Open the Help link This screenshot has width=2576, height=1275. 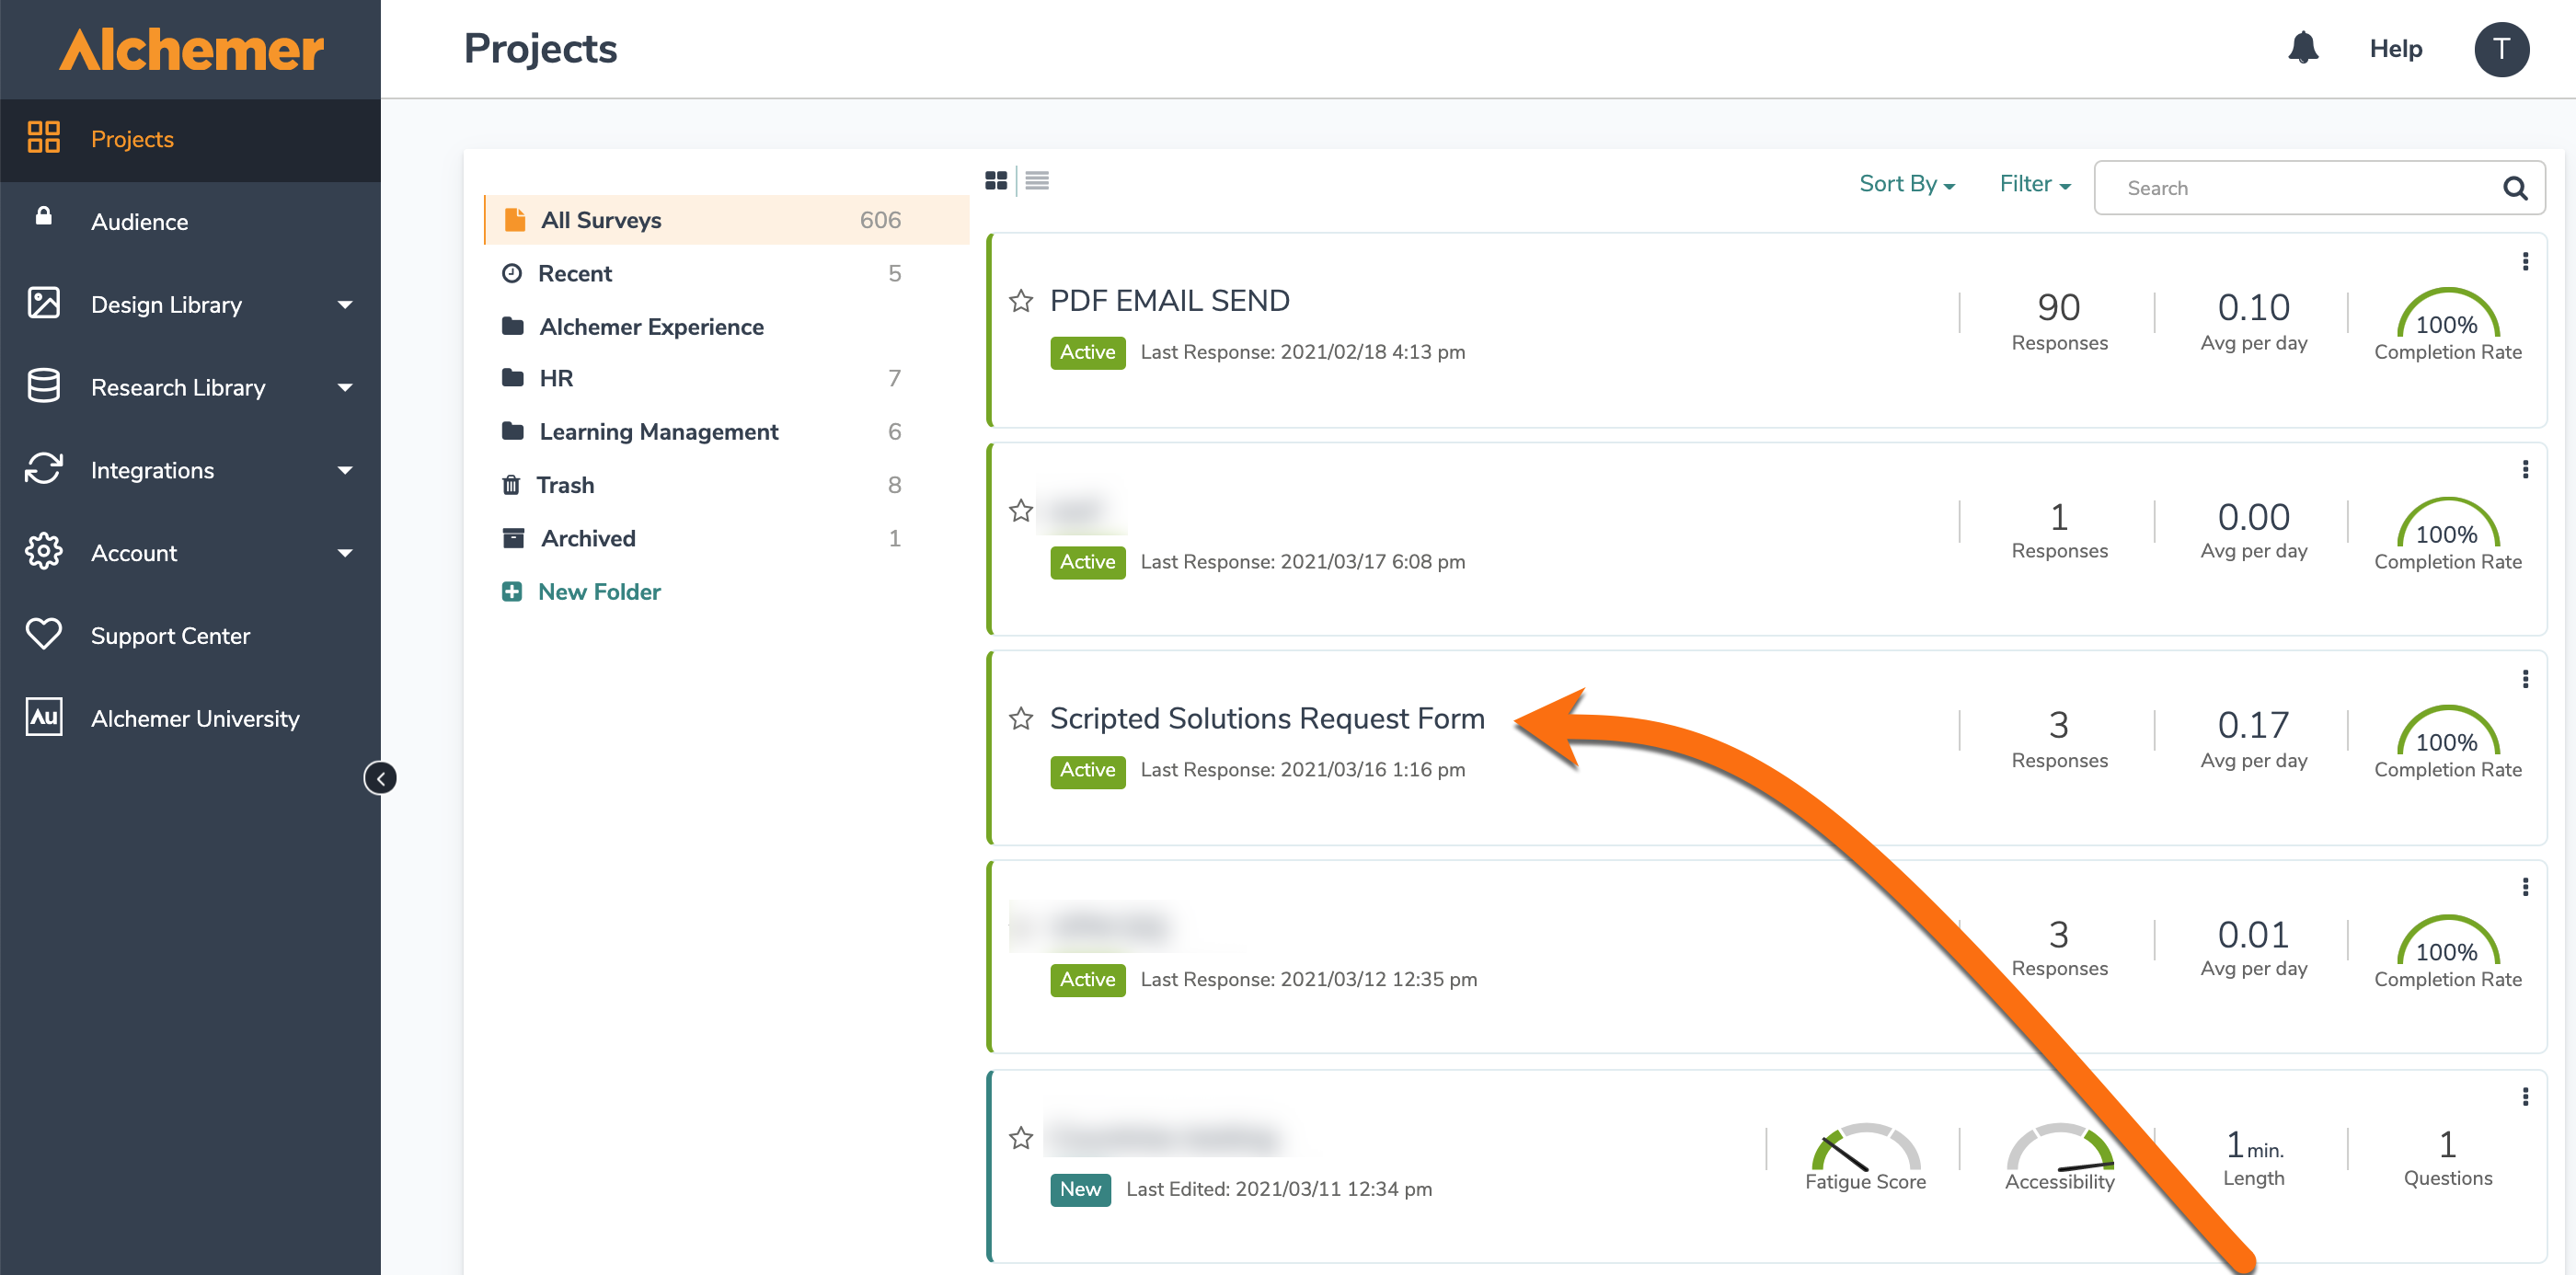coord(2395,49)
